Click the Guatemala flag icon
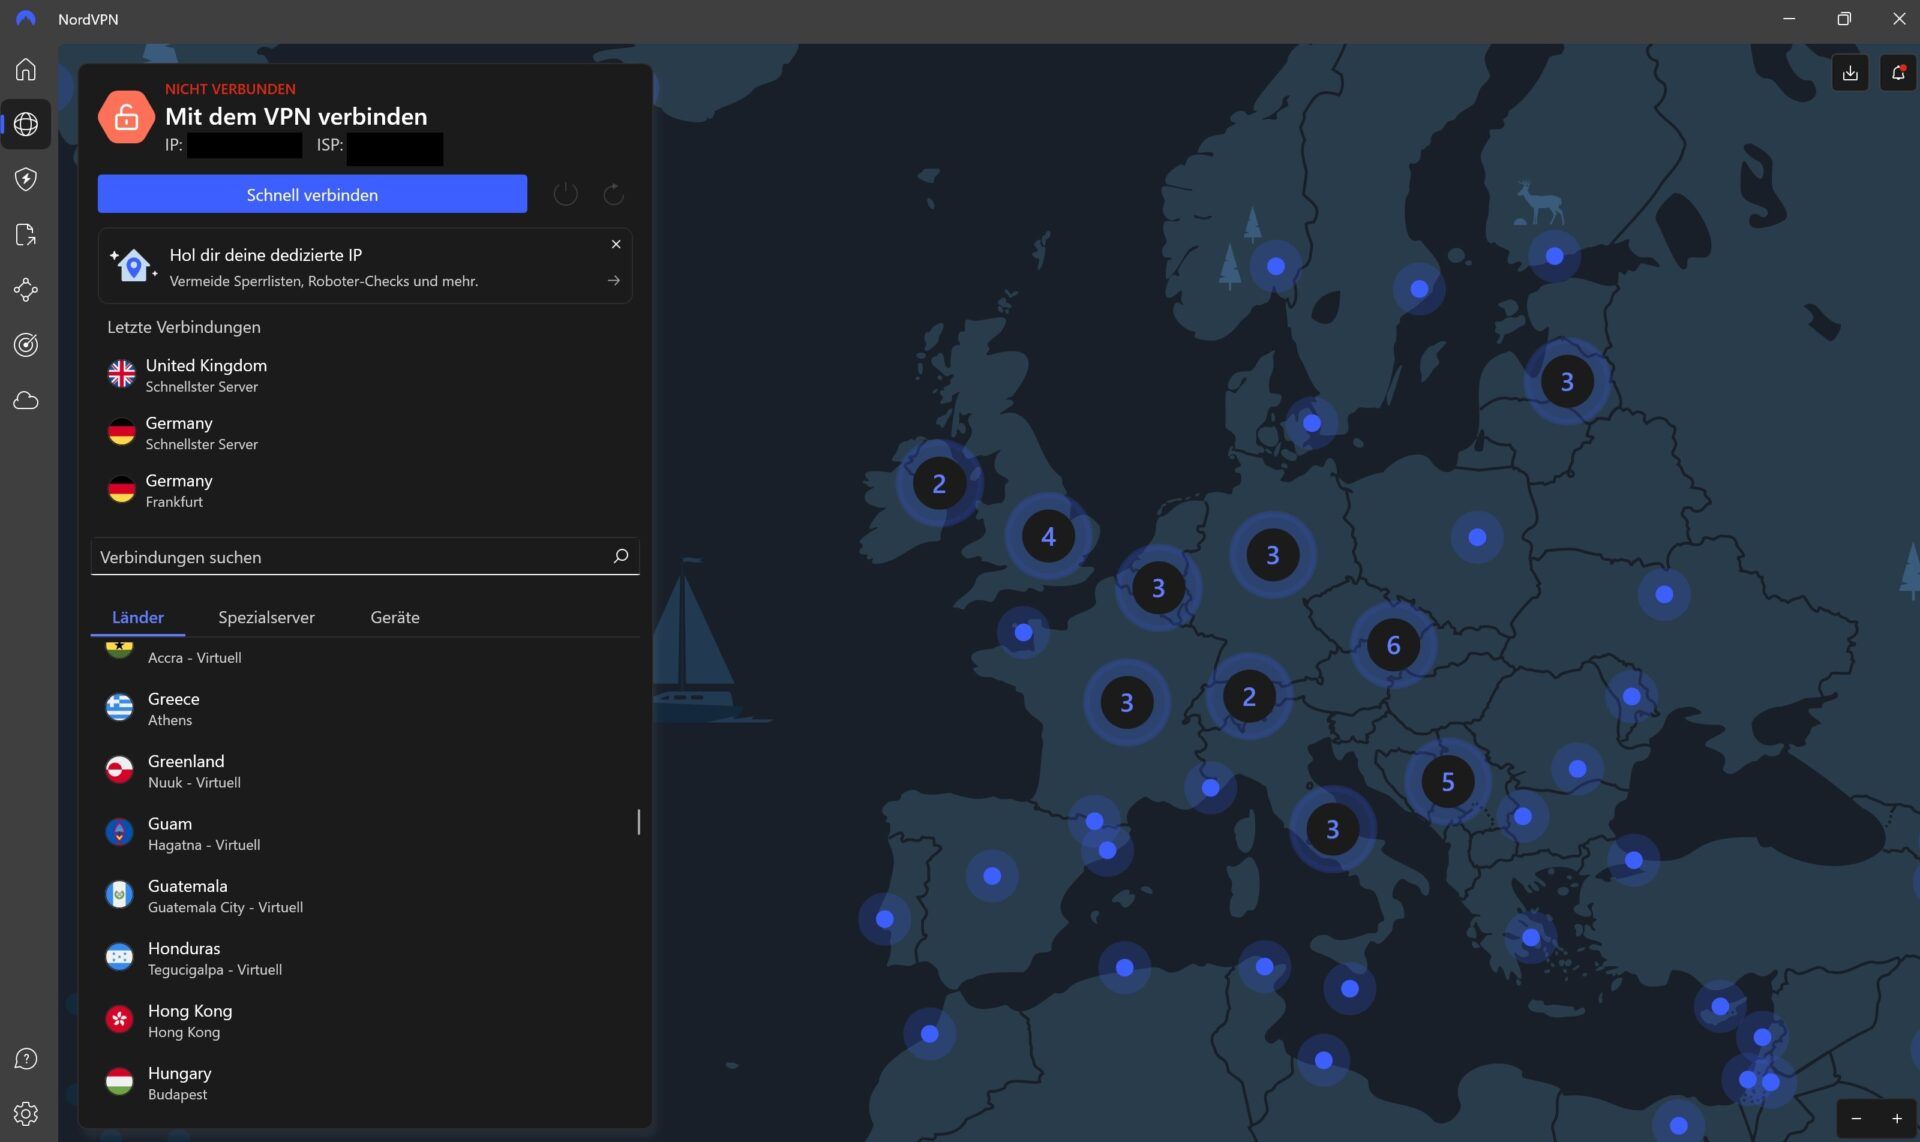Screen dimensions: 1920x1142 tap(119, 894)
